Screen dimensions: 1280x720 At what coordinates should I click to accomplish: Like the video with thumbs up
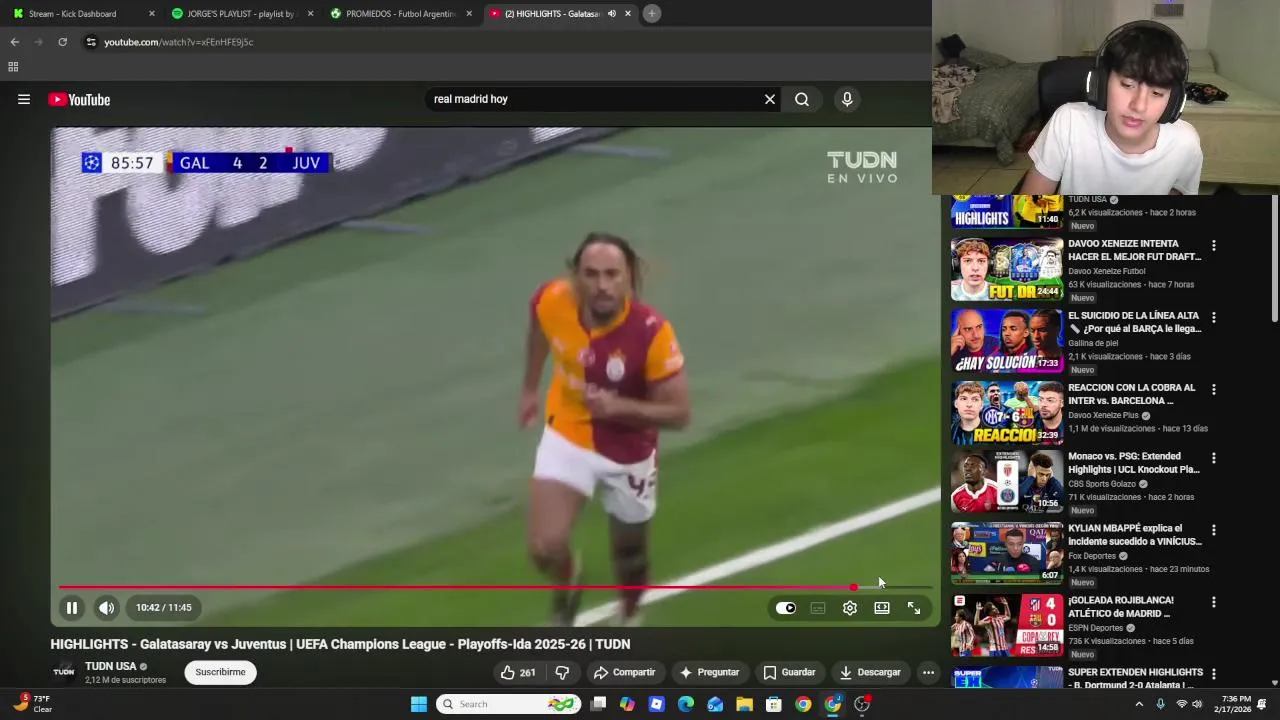[x=518, y=673]
